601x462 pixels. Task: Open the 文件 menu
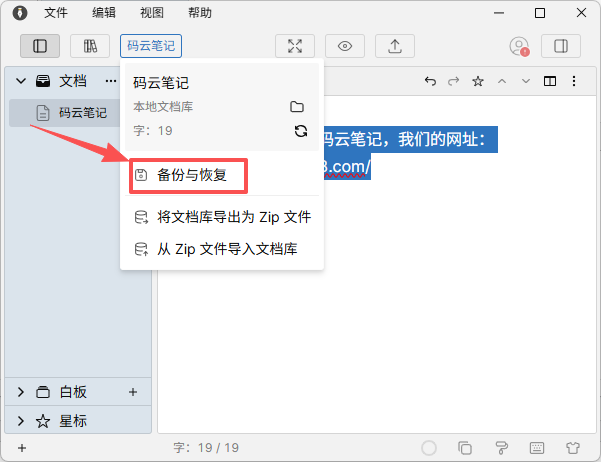[x=56, y=13]
